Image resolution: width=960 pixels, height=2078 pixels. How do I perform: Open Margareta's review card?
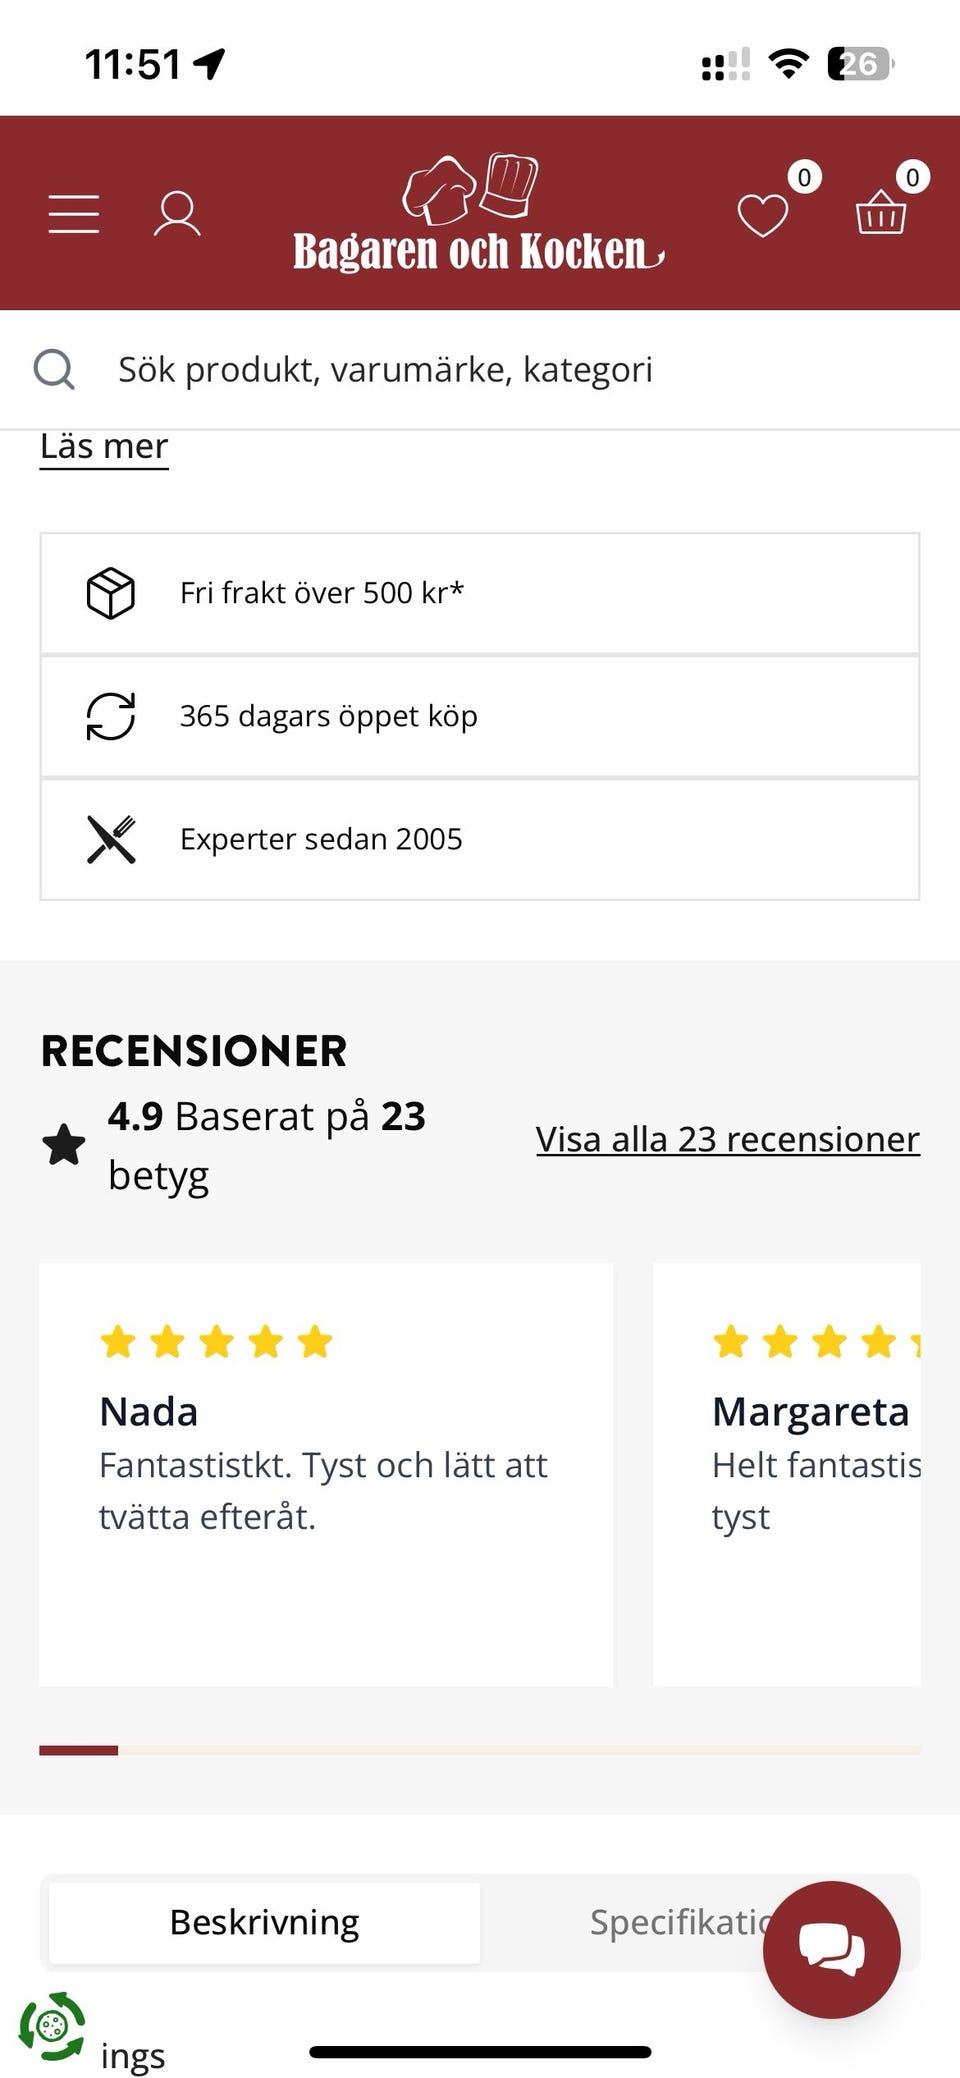(787, 1474)
